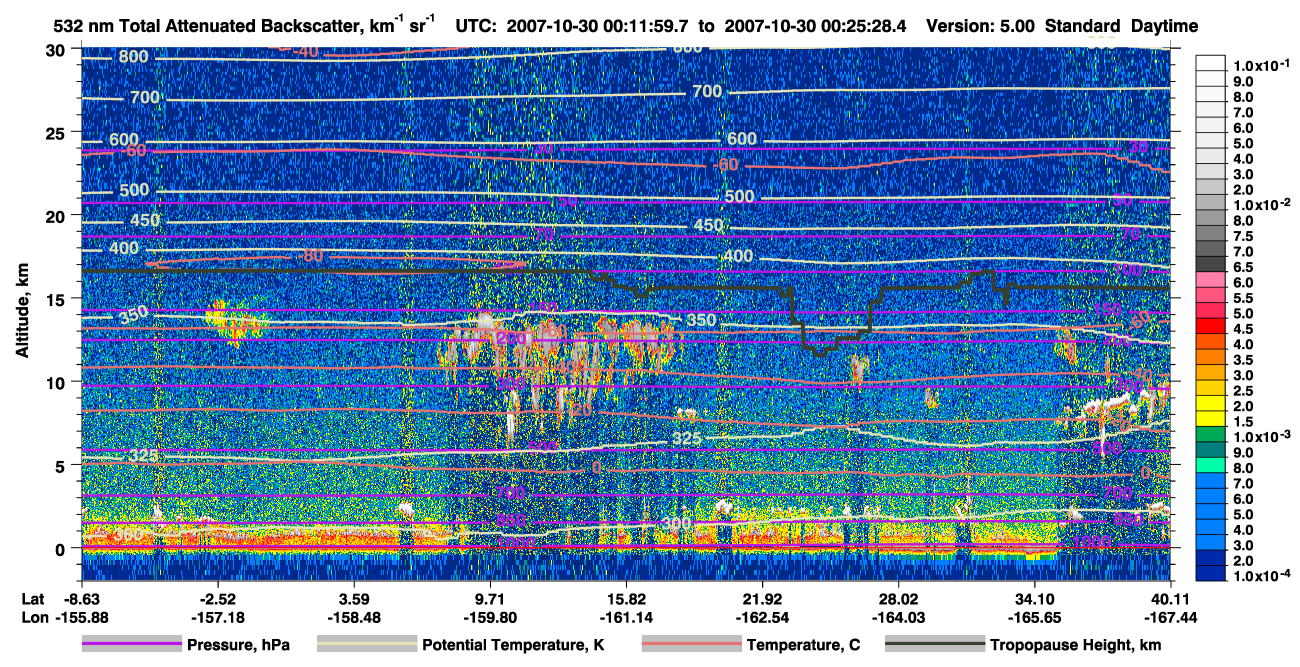This screenshot has height=667, width=1300.
Task: Click latitude value -8.63
Action: click(x=82, y=598)
